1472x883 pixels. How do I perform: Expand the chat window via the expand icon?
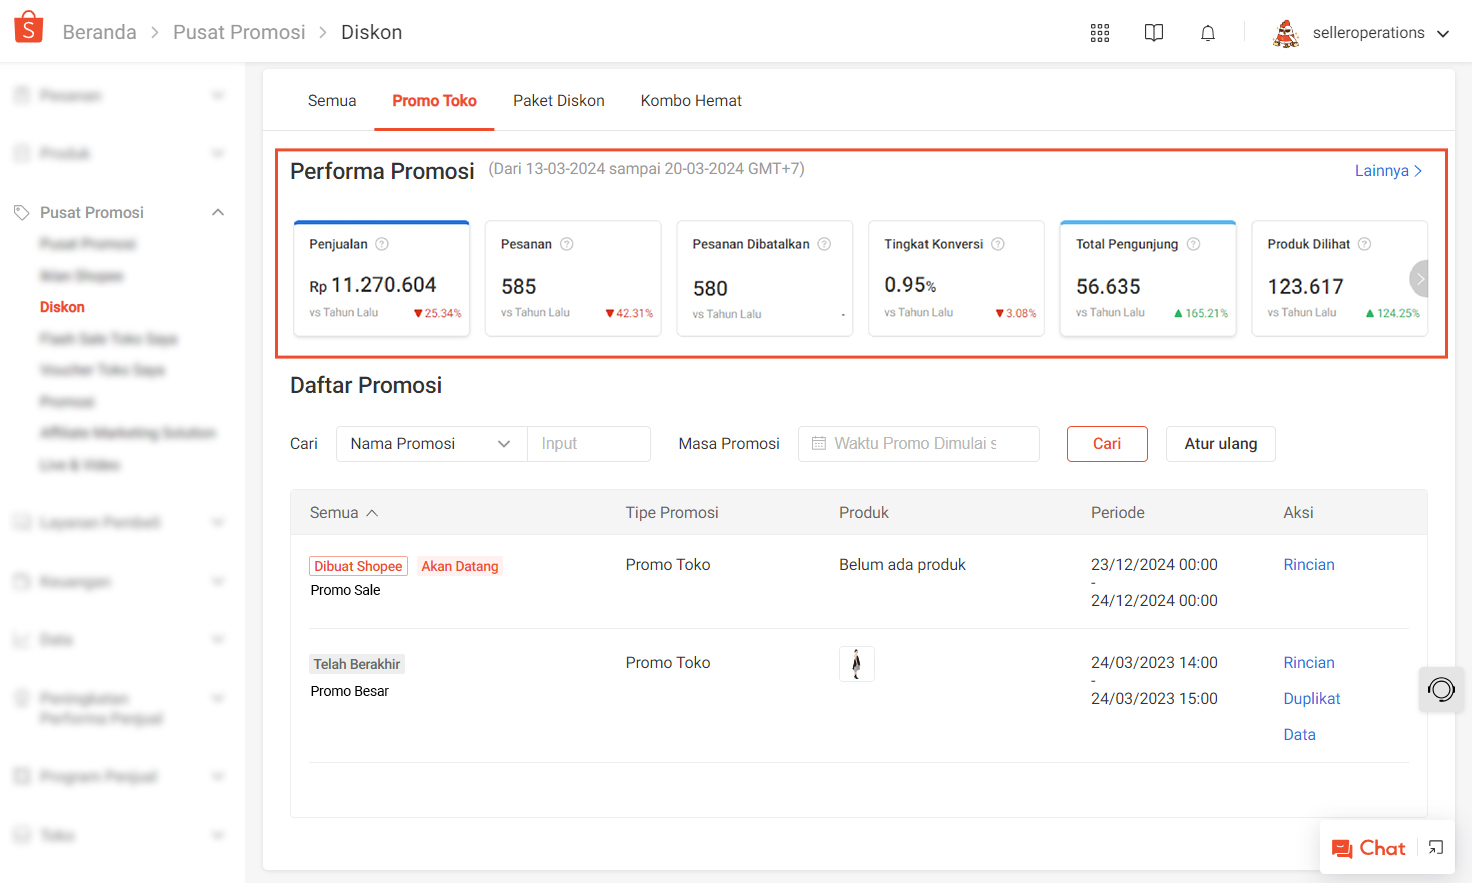coord(1436,848)
